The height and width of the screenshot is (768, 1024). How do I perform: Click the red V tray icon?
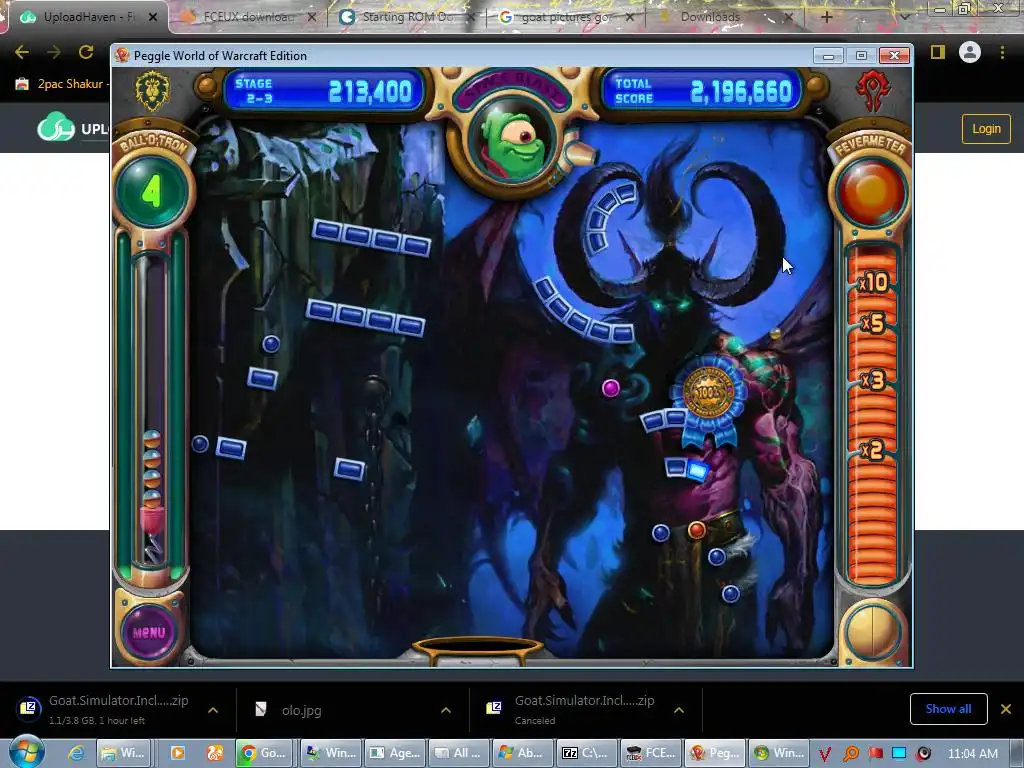[x=825, y=754]
